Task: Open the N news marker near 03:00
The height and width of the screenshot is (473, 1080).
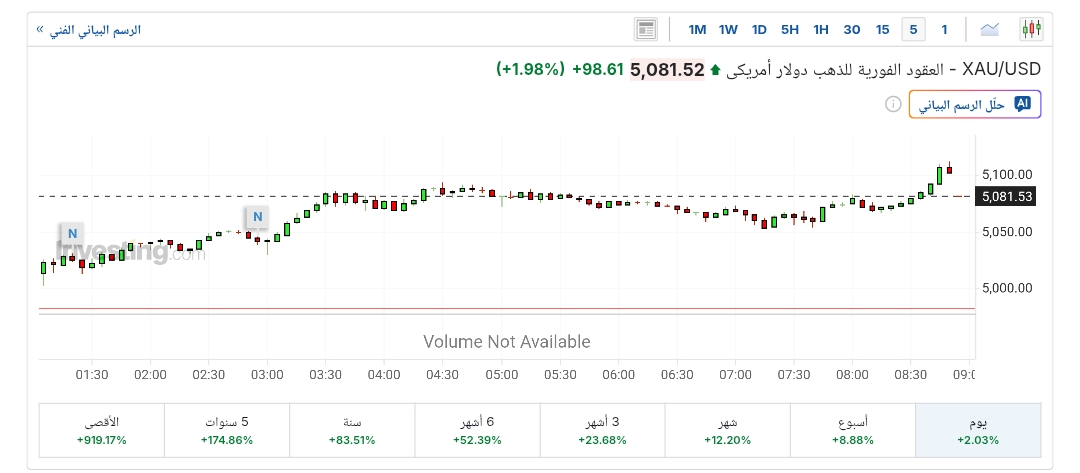Action: click(257, 216)
